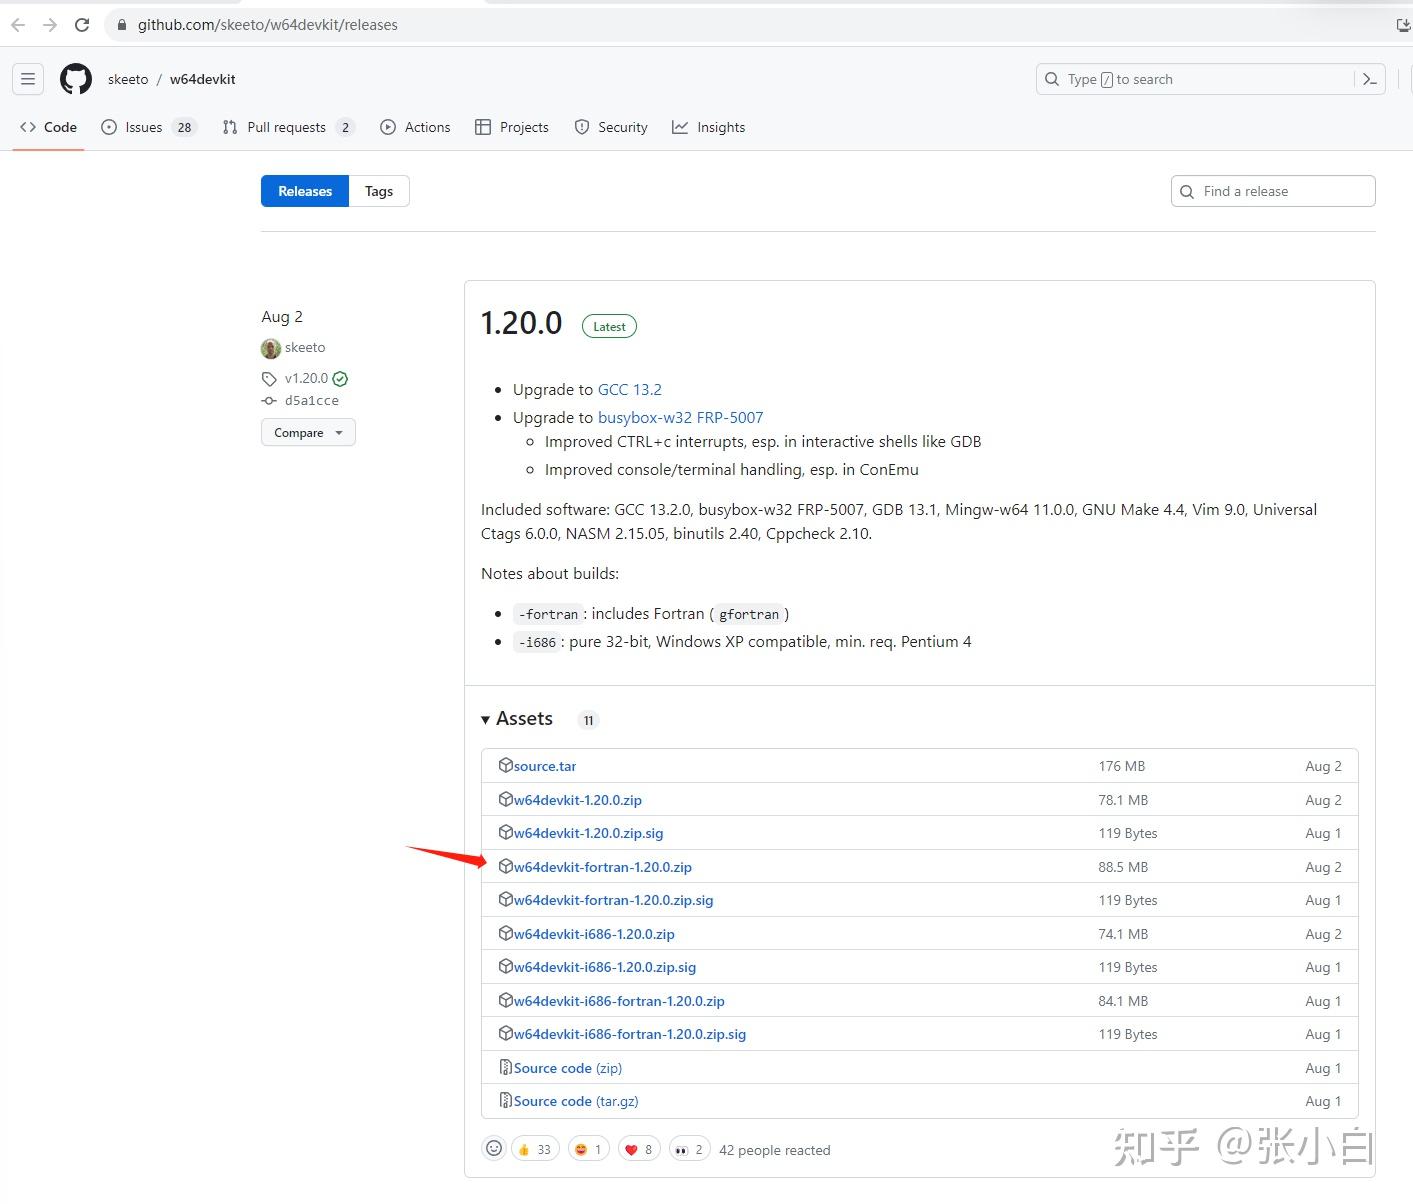1413x1204 pixels.
Task: Toggle the thumbs-up reaction on the release
Action: point(534,1148)
